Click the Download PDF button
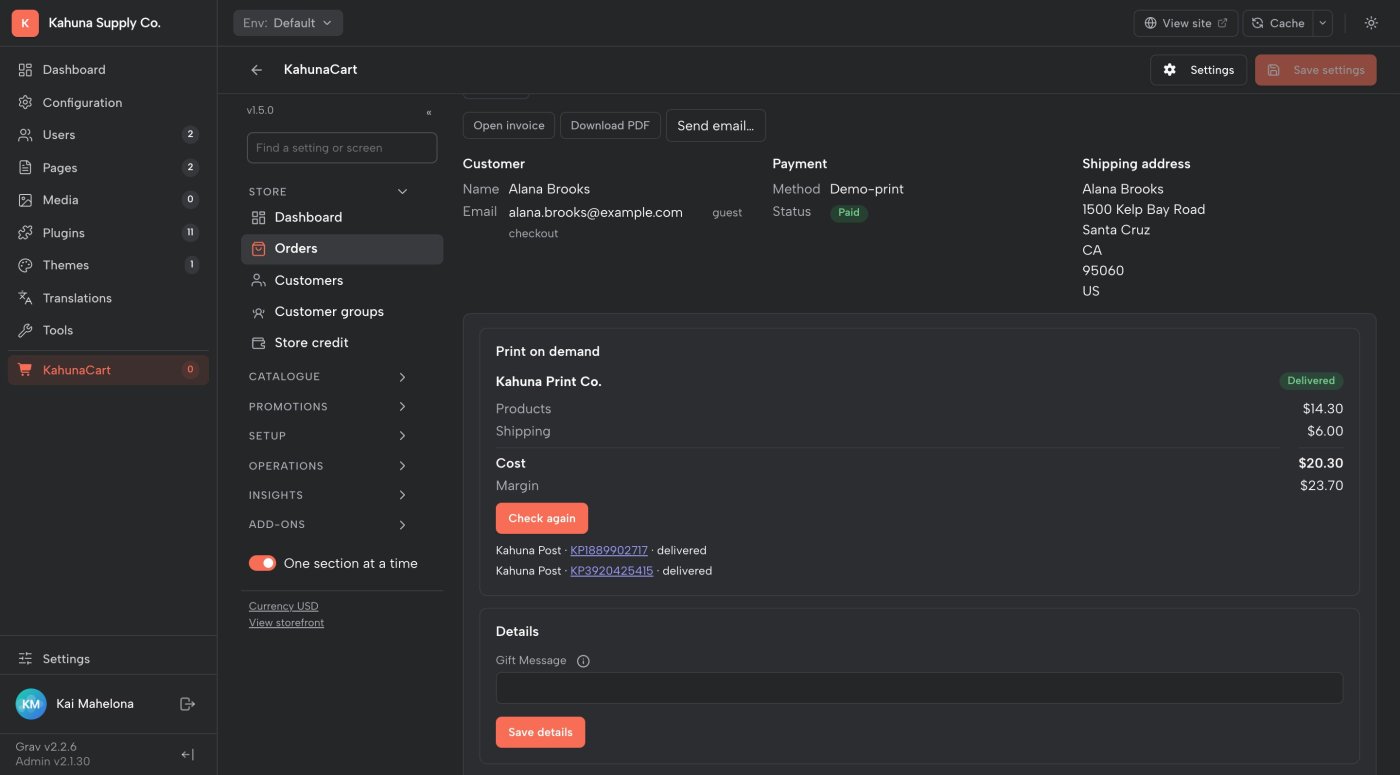 (x=611, y=126)
